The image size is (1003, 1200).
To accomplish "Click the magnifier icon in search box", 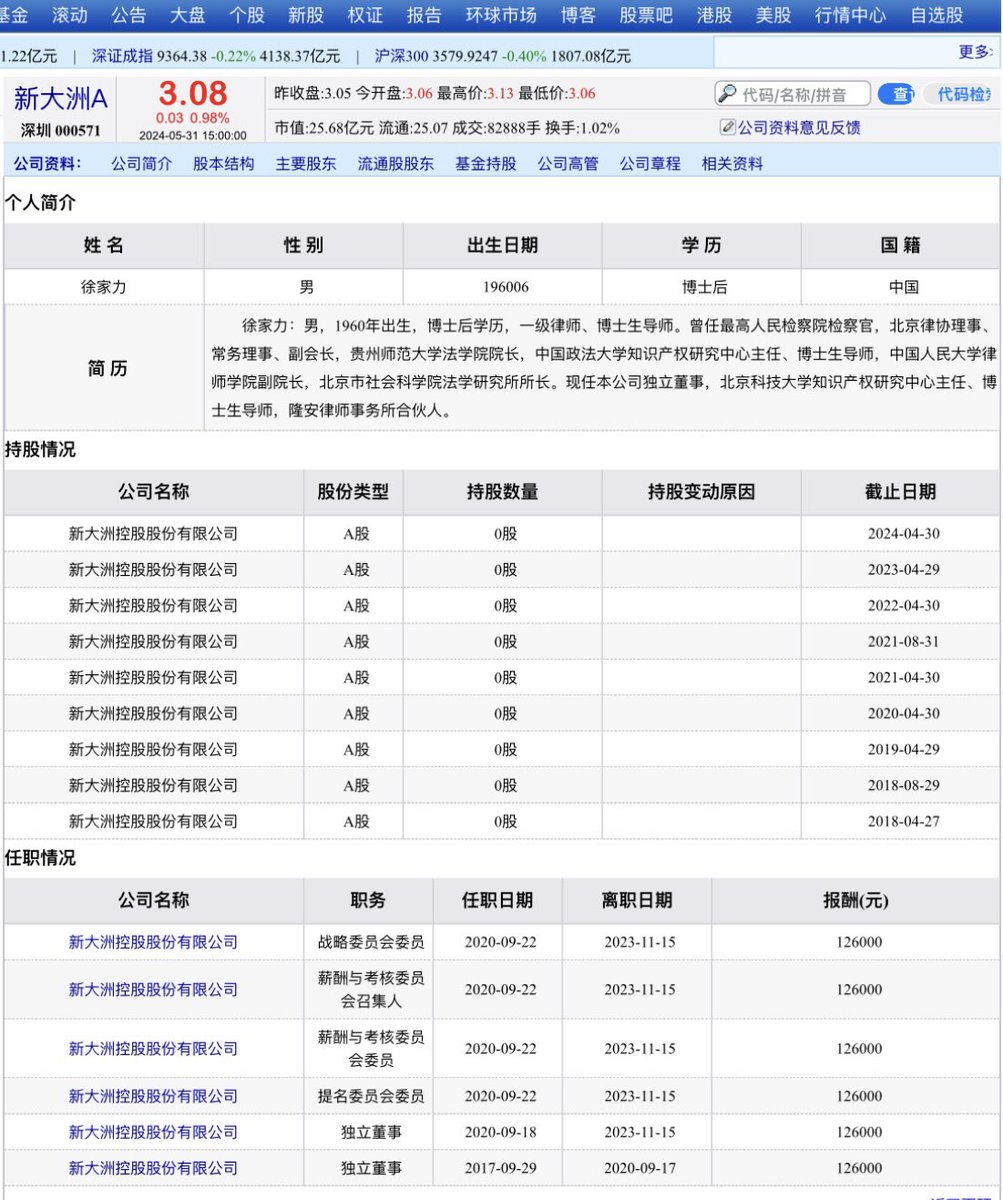I will point(728,95).
